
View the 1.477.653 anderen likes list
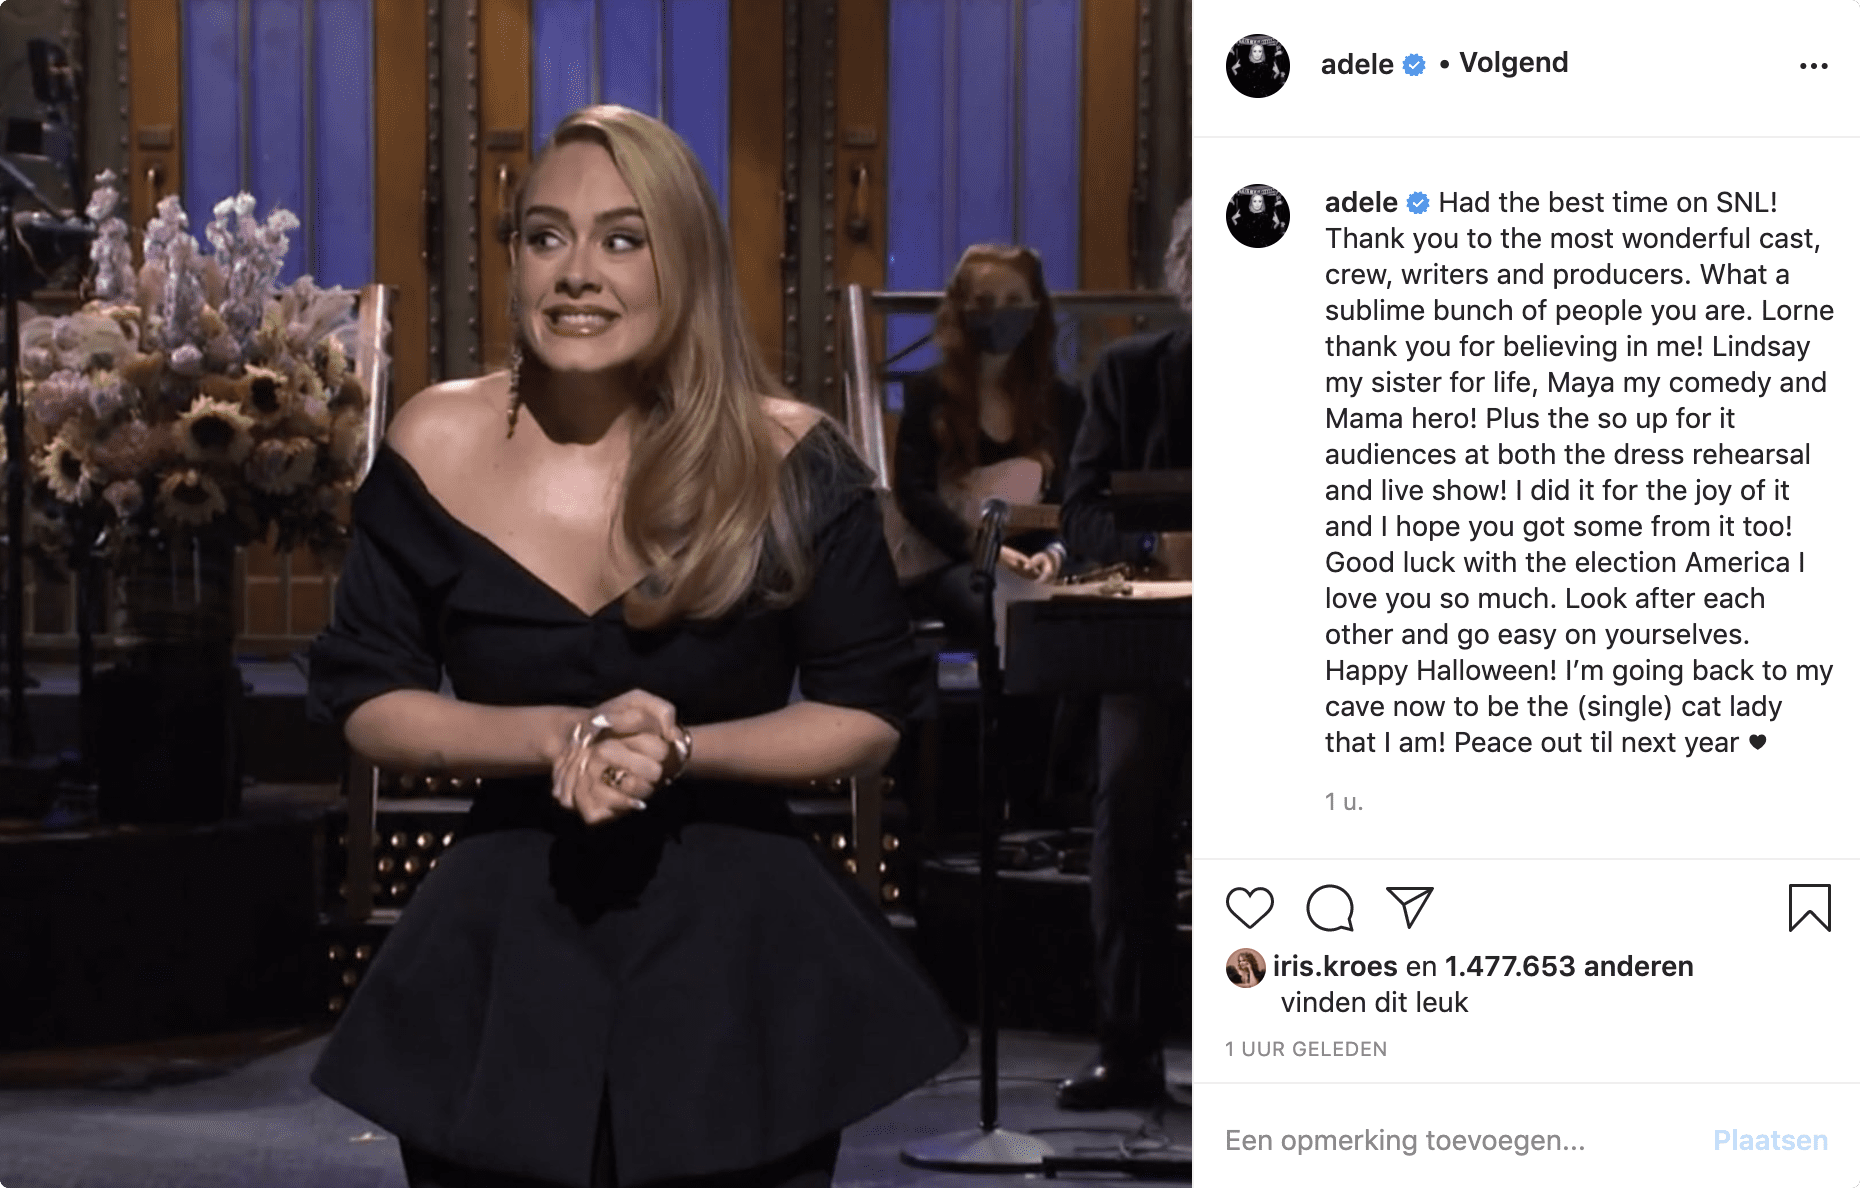coord(1569,966)
